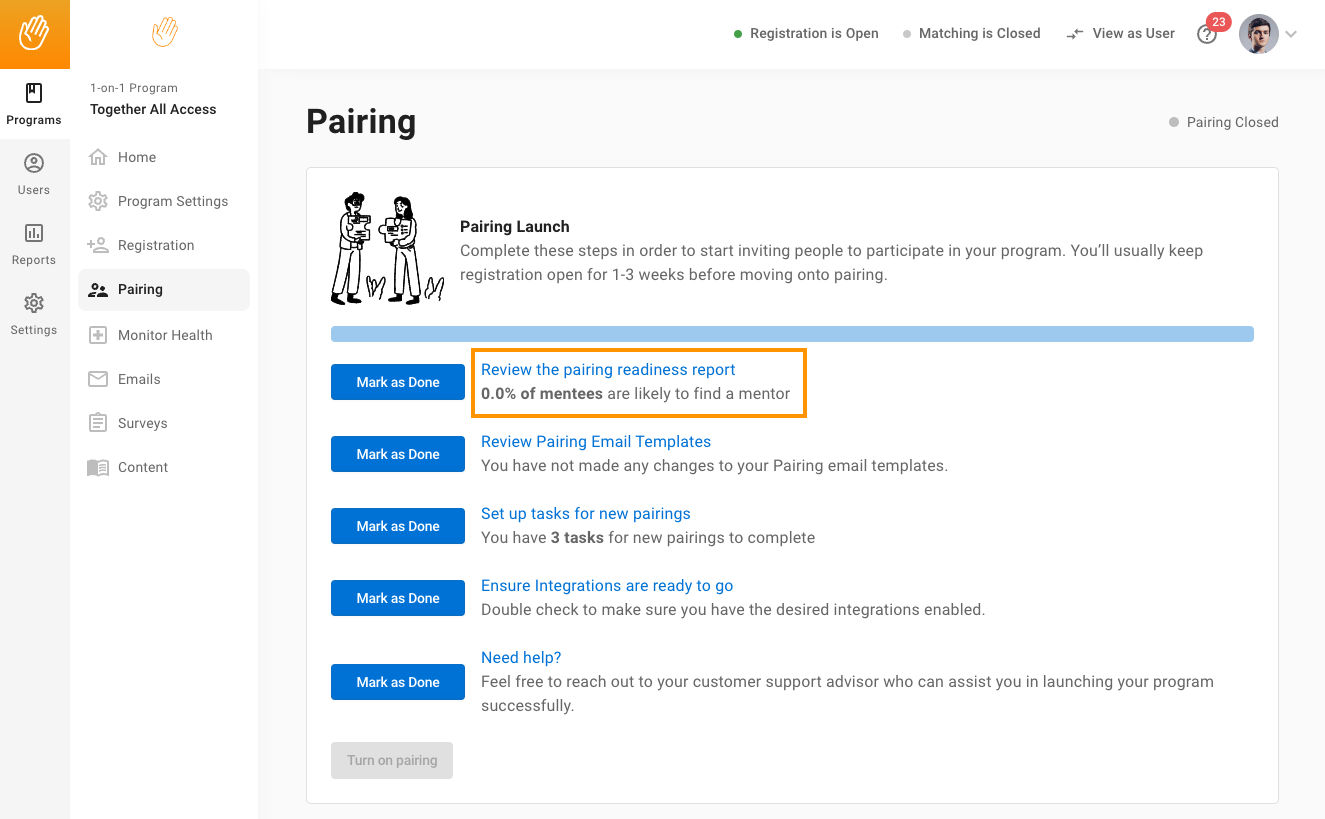Click Matching is Closed status

[971, 33]
